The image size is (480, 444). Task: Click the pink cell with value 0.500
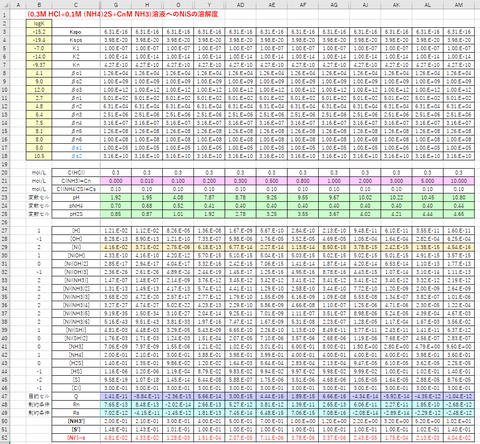pos(272,181)
